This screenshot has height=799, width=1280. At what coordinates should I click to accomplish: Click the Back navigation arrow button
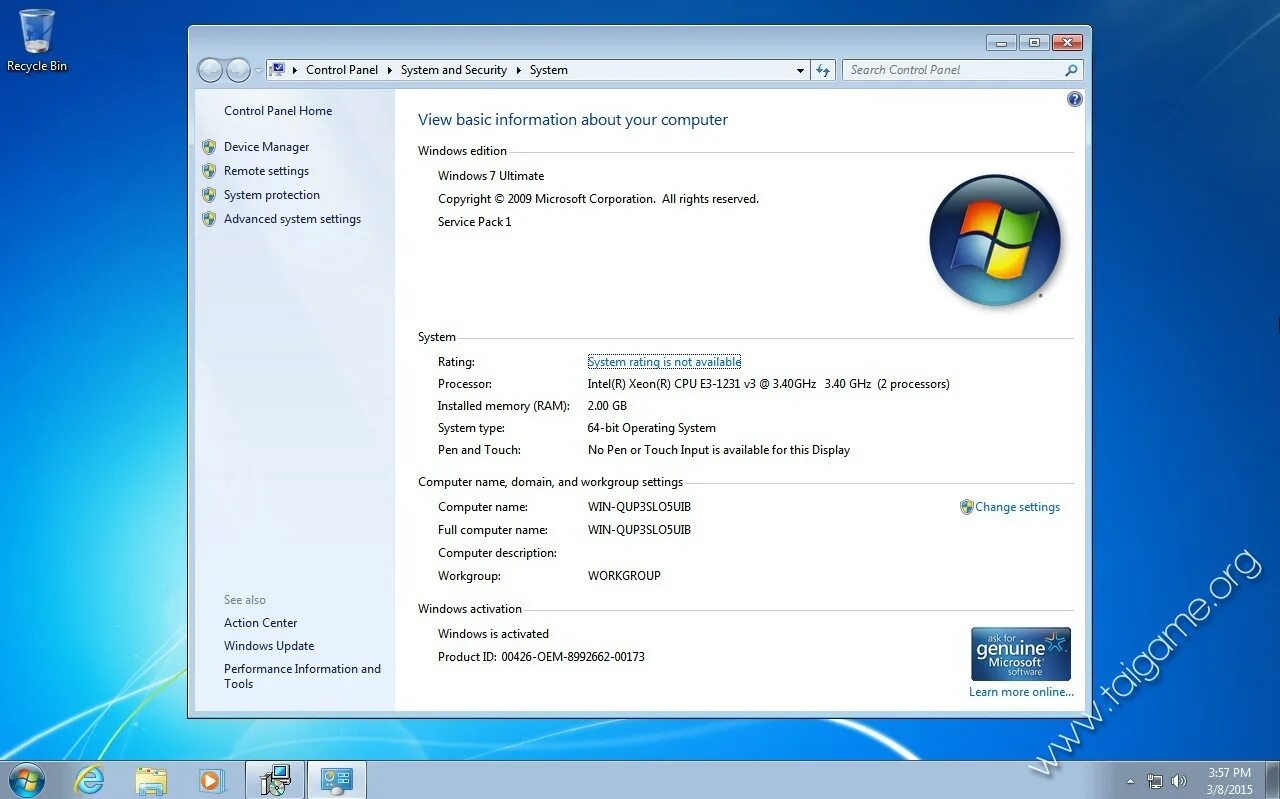click(x=211, y=70)
